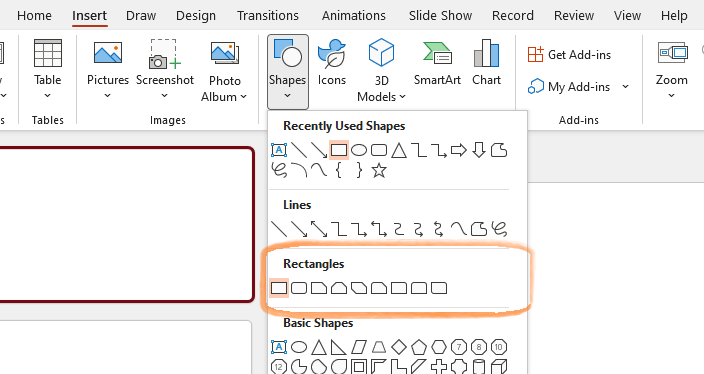704x374 pixels.
Task: Choose Heptagon labeled 7
Action: 459,347
